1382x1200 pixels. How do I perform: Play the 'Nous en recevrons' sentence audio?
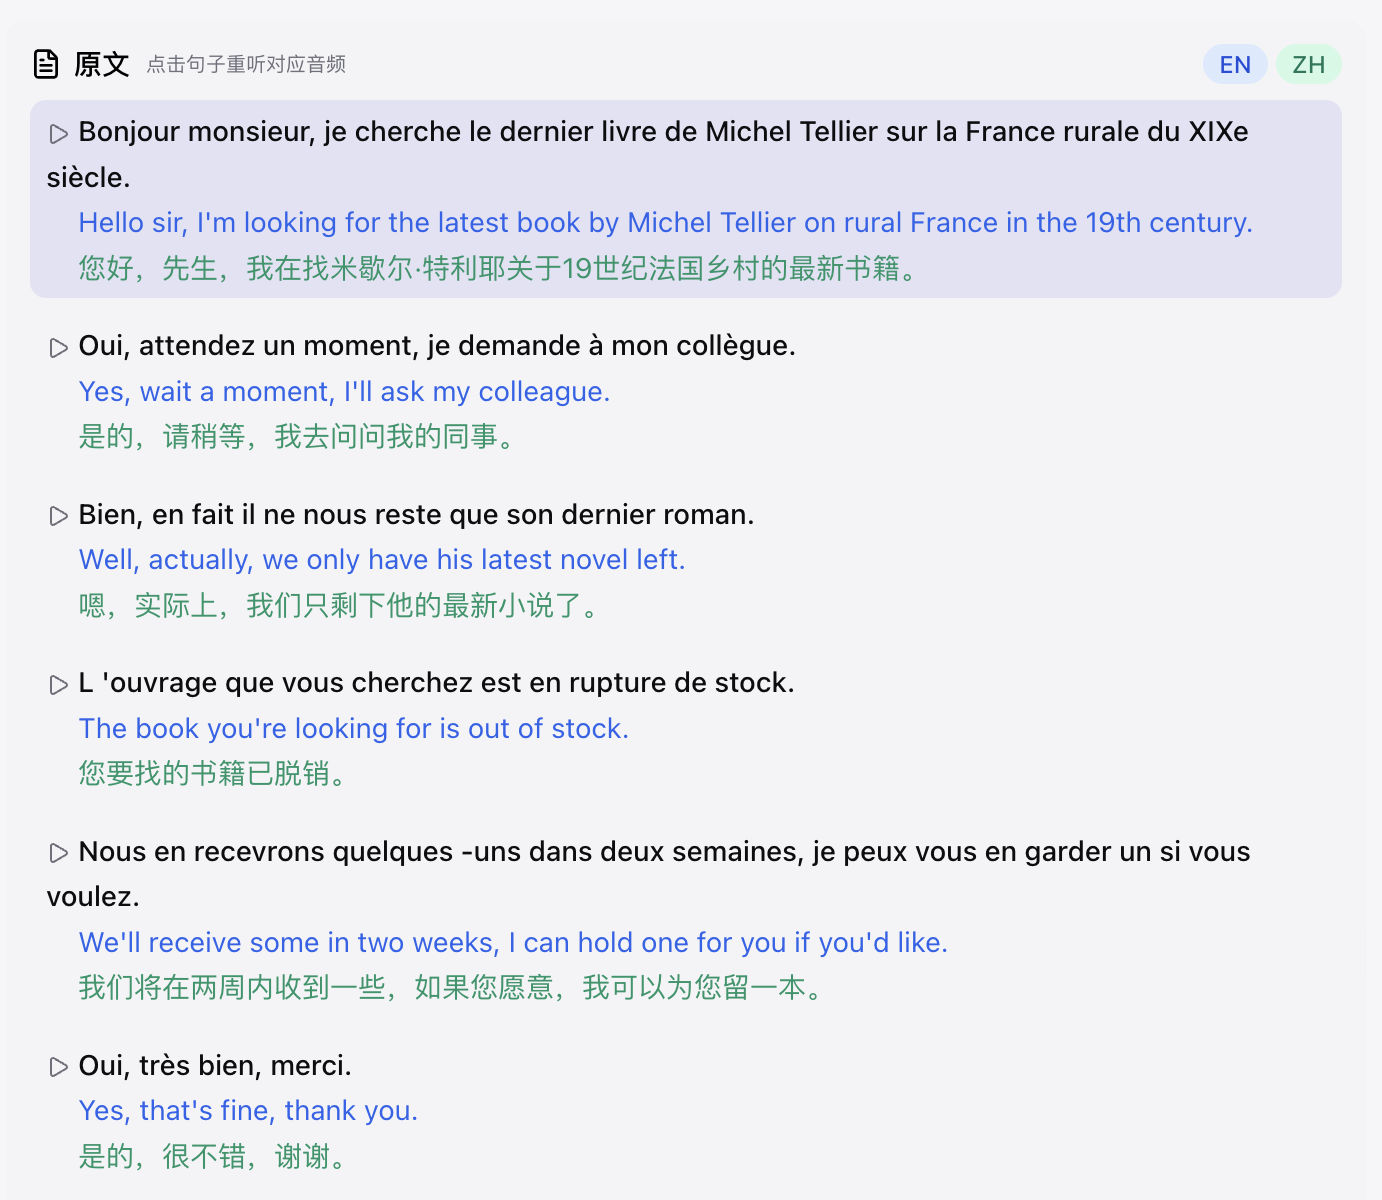(59, 853)
